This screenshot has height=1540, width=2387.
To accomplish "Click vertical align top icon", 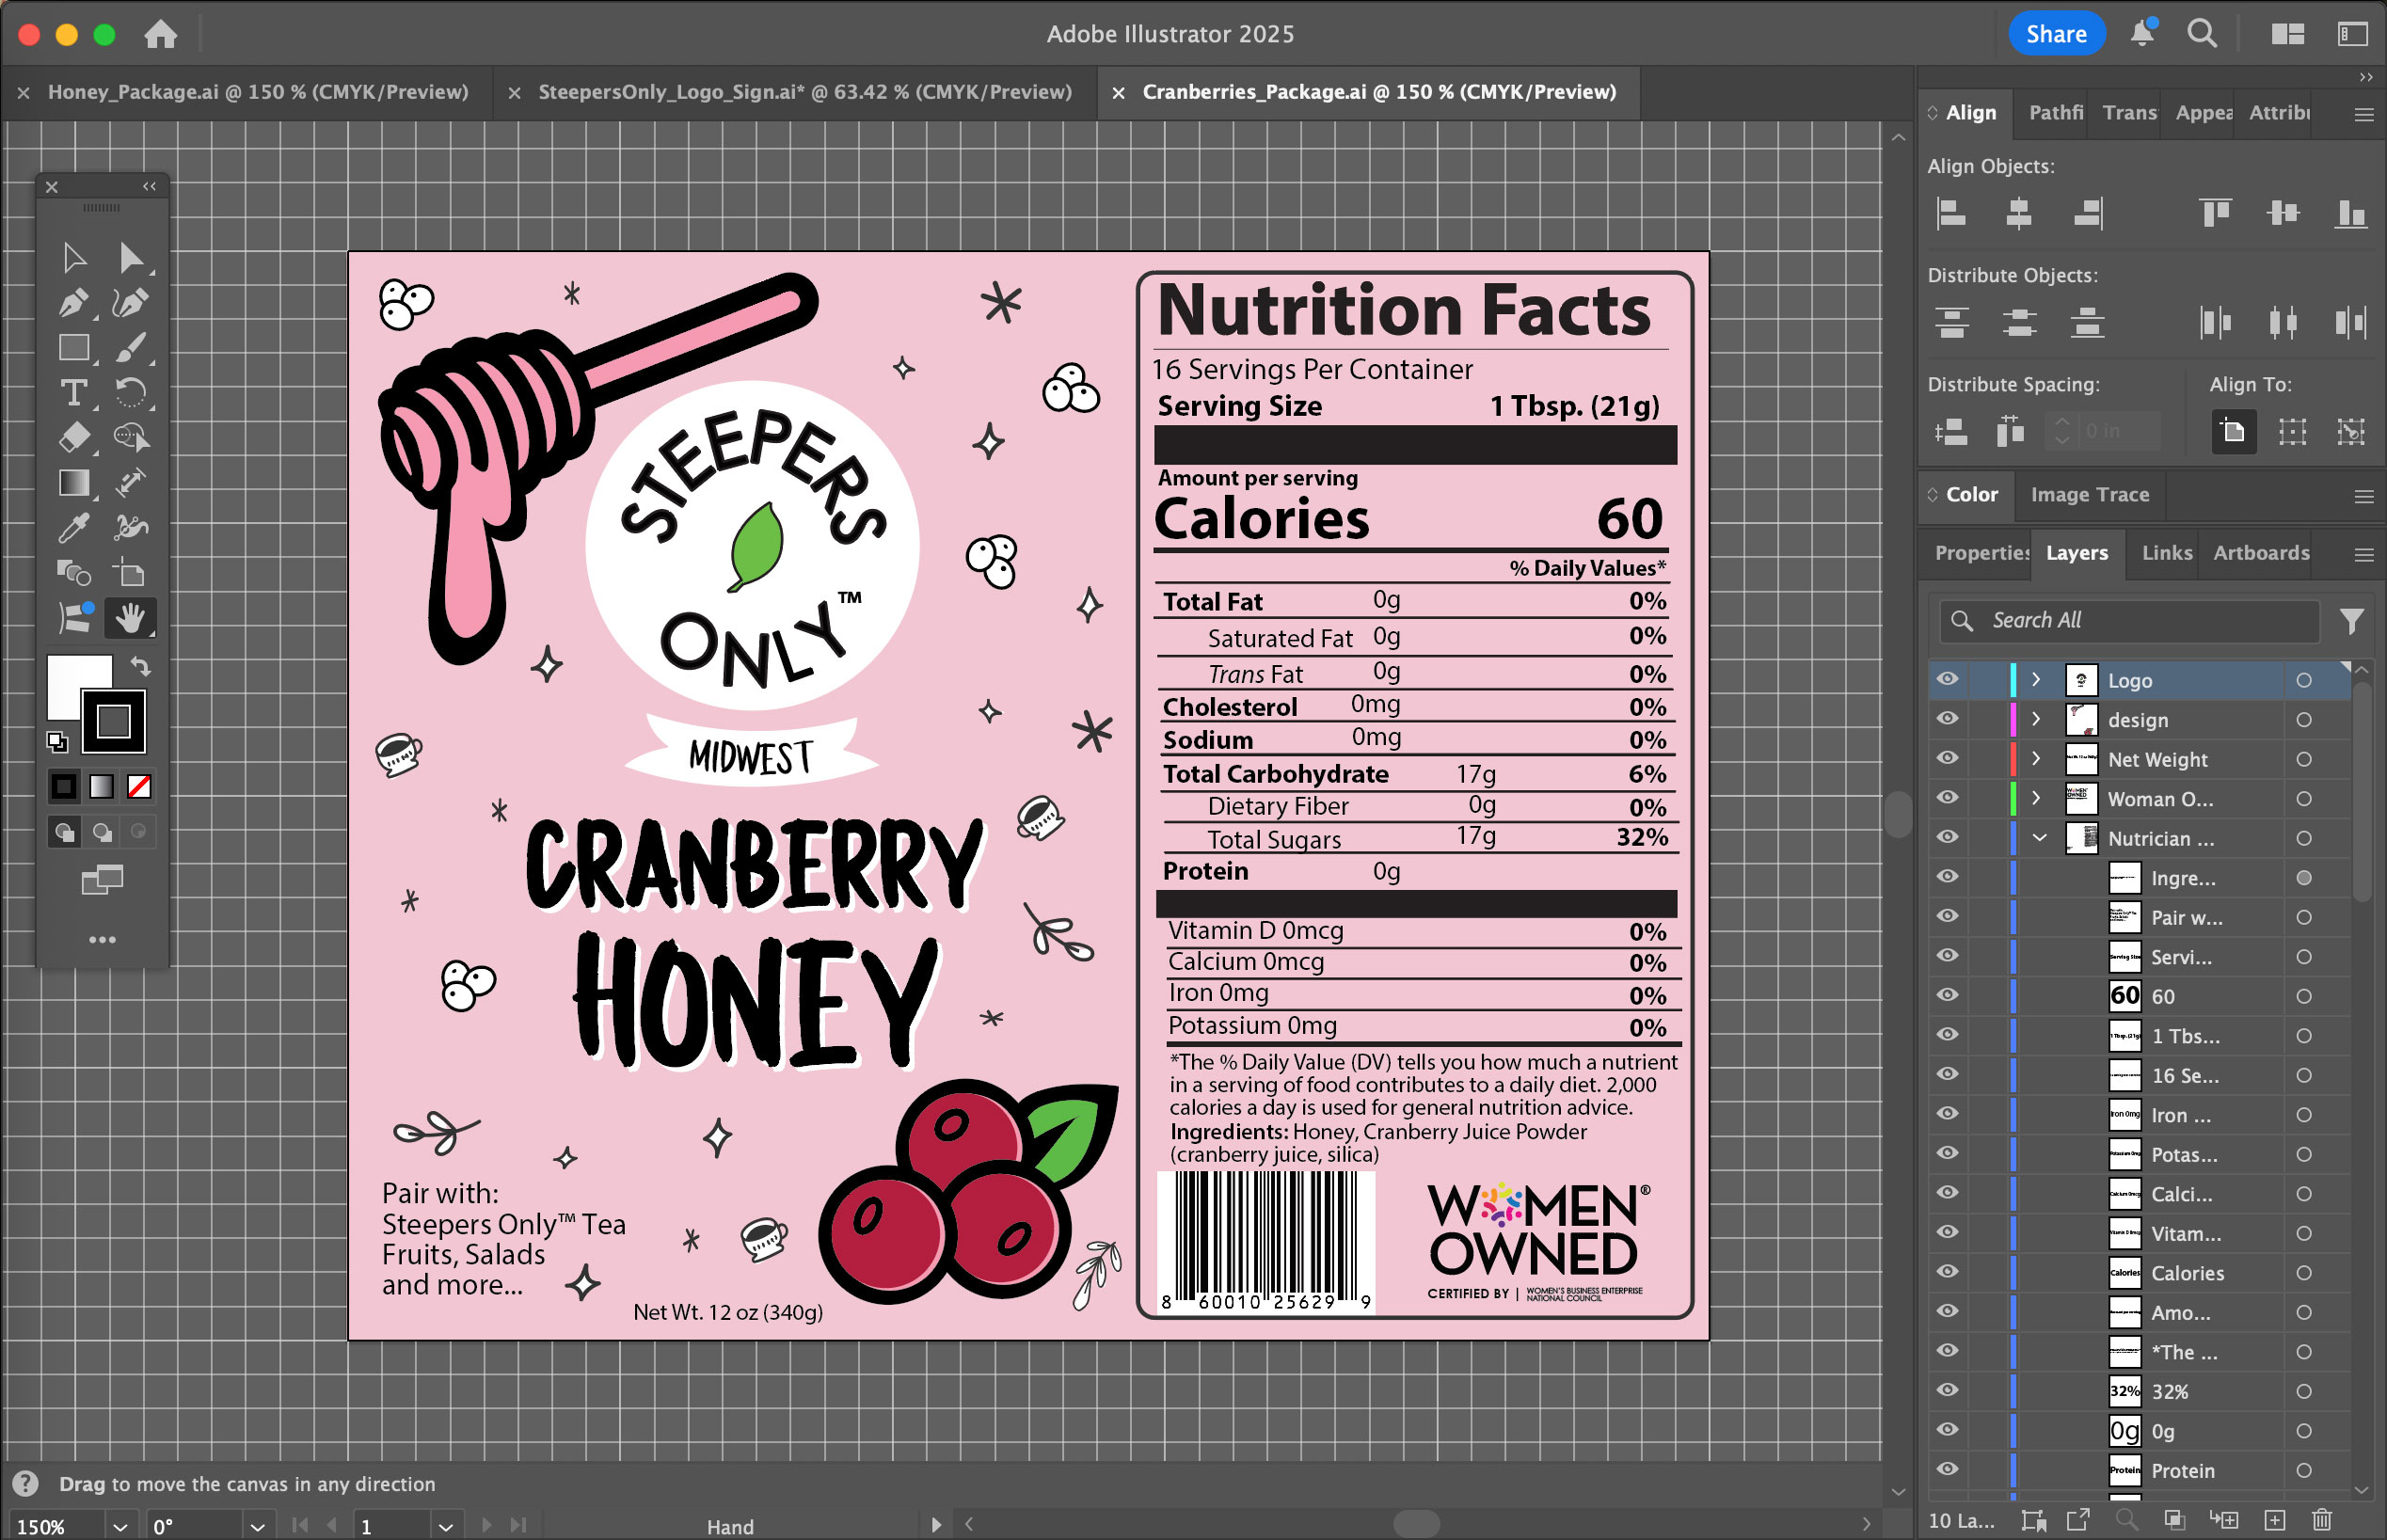I will [x=2214, y=213].
